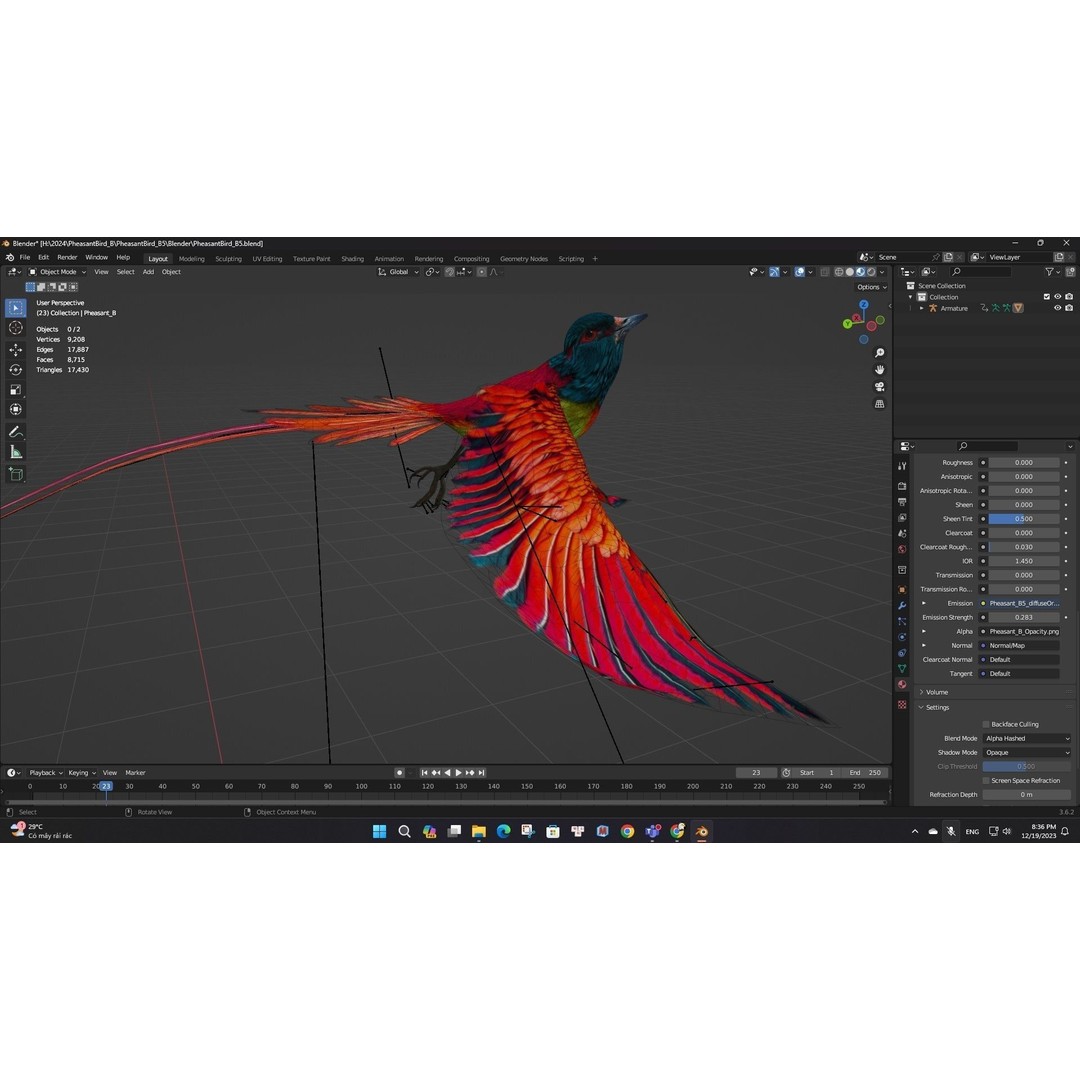Open the Modifier properties wrench tab

coord(902,605)
